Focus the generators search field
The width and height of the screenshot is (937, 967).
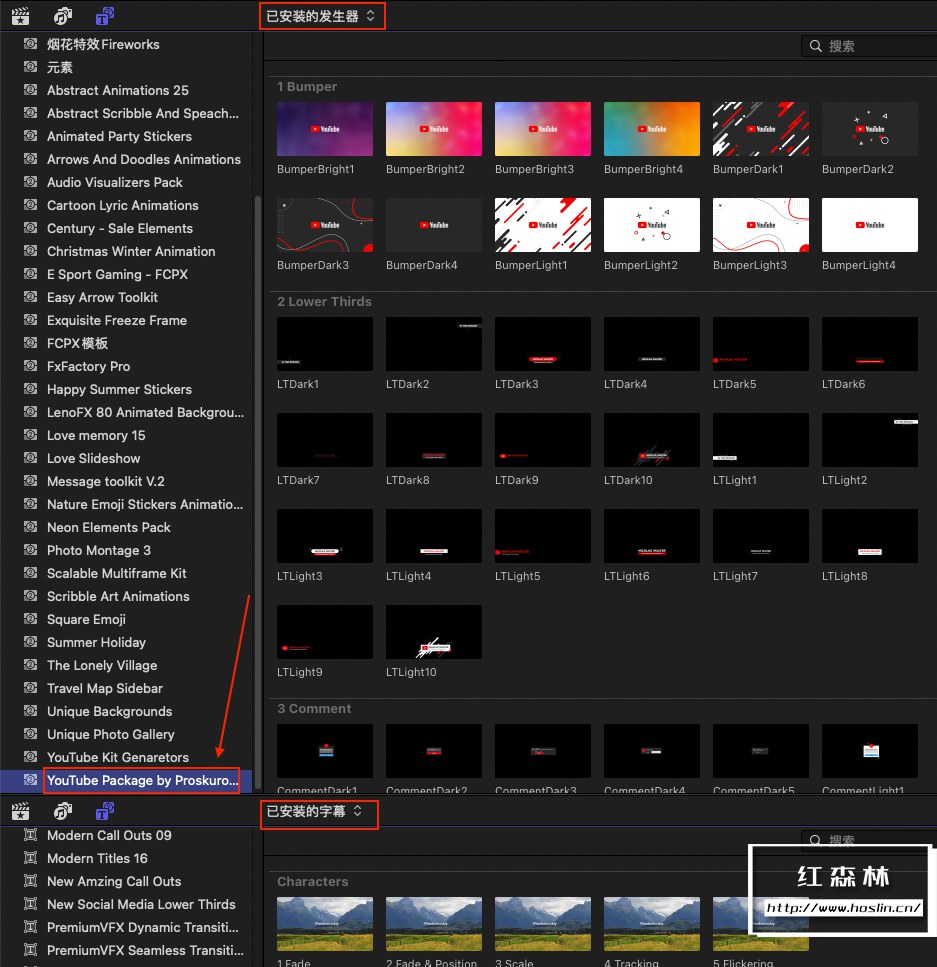pyautogui.click(x=869, y=46)
